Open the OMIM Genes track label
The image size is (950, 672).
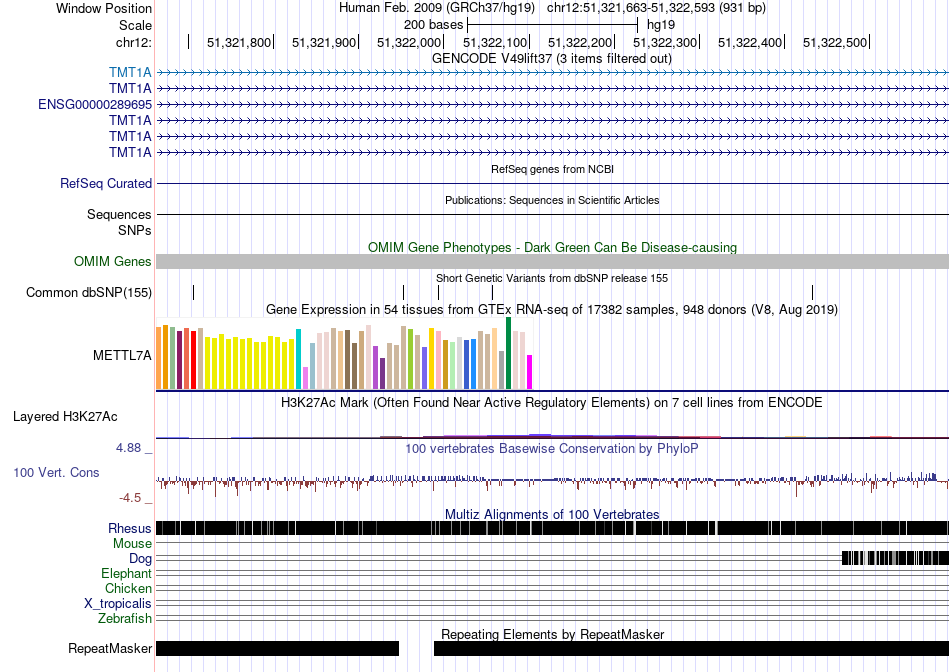pyautogui.click(x=113, y=261)
